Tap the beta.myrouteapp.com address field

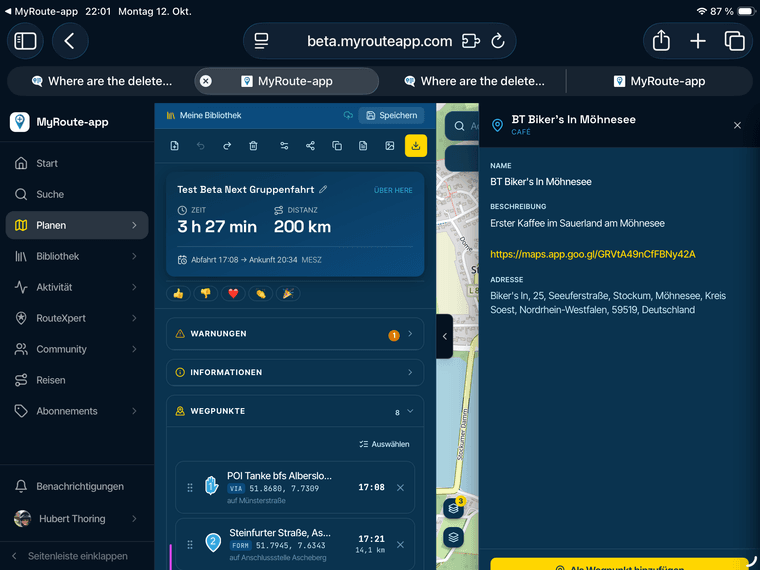(380, 41)
